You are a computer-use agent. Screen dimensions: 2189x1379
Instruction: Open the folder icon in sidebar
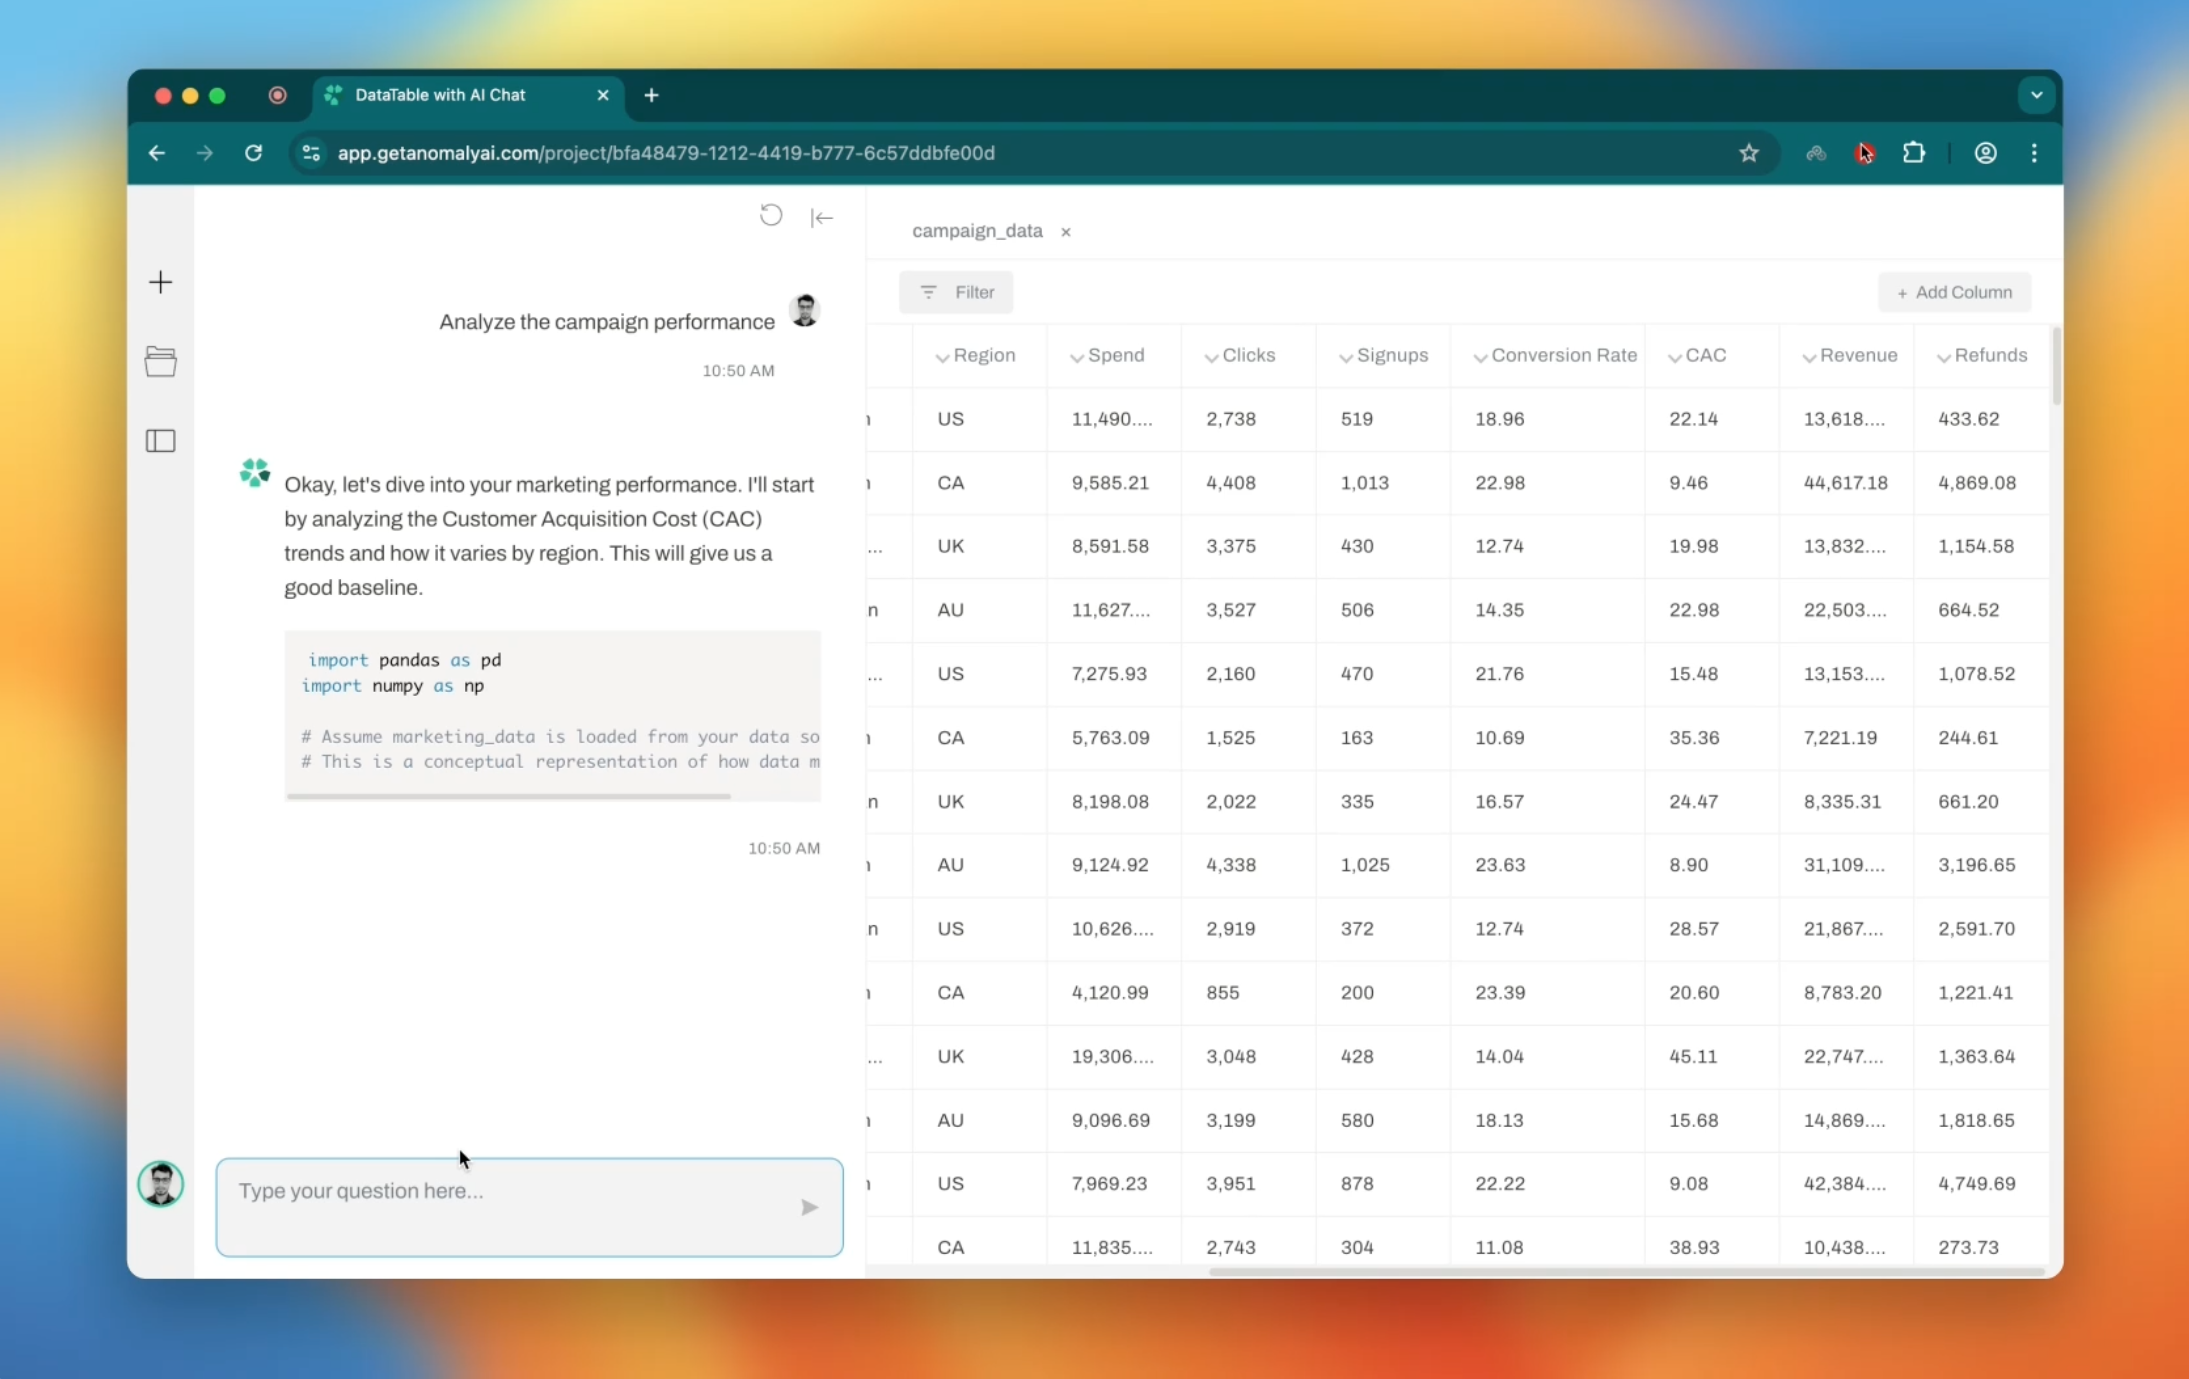pyautogui.click(x=160, y=361)
